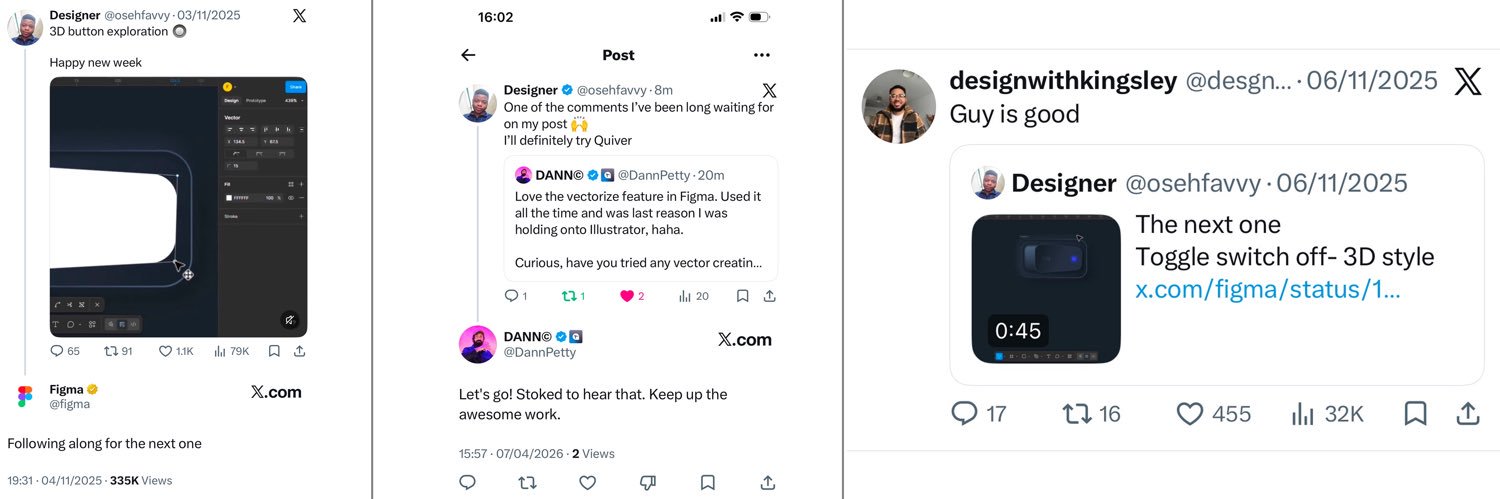Share the Guy is good post
The width and height of the screenshot is (1500, 499).
pyautogui.click(x=1468, y=413)
